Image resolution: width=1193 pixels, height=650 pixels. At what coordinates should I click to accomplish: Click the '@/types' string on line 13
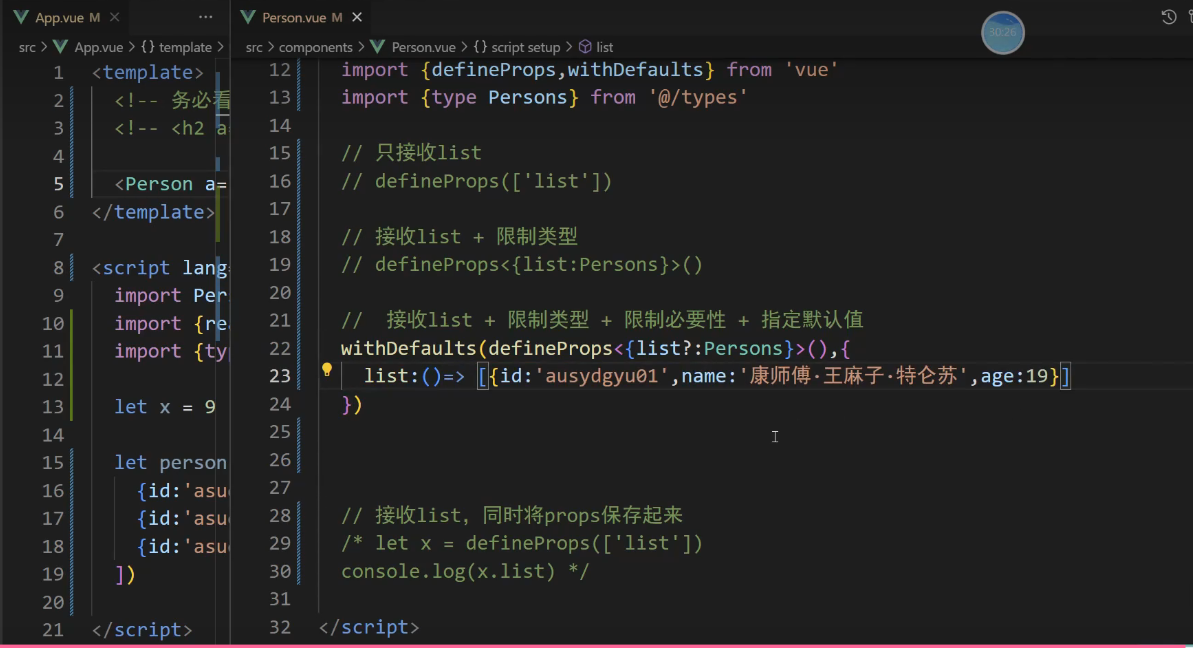[698, 97]
